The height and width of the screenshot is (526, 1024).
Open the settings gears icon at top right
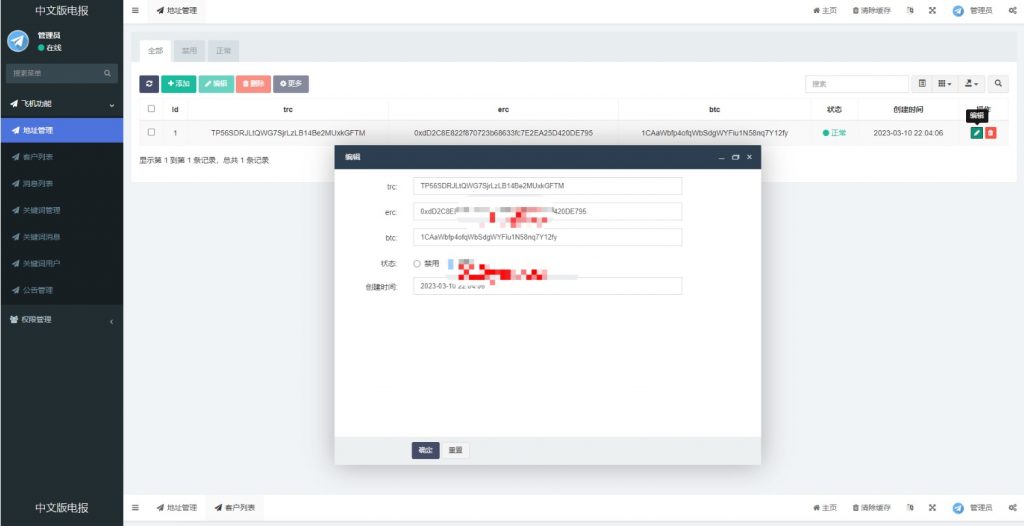[1013, 10]
